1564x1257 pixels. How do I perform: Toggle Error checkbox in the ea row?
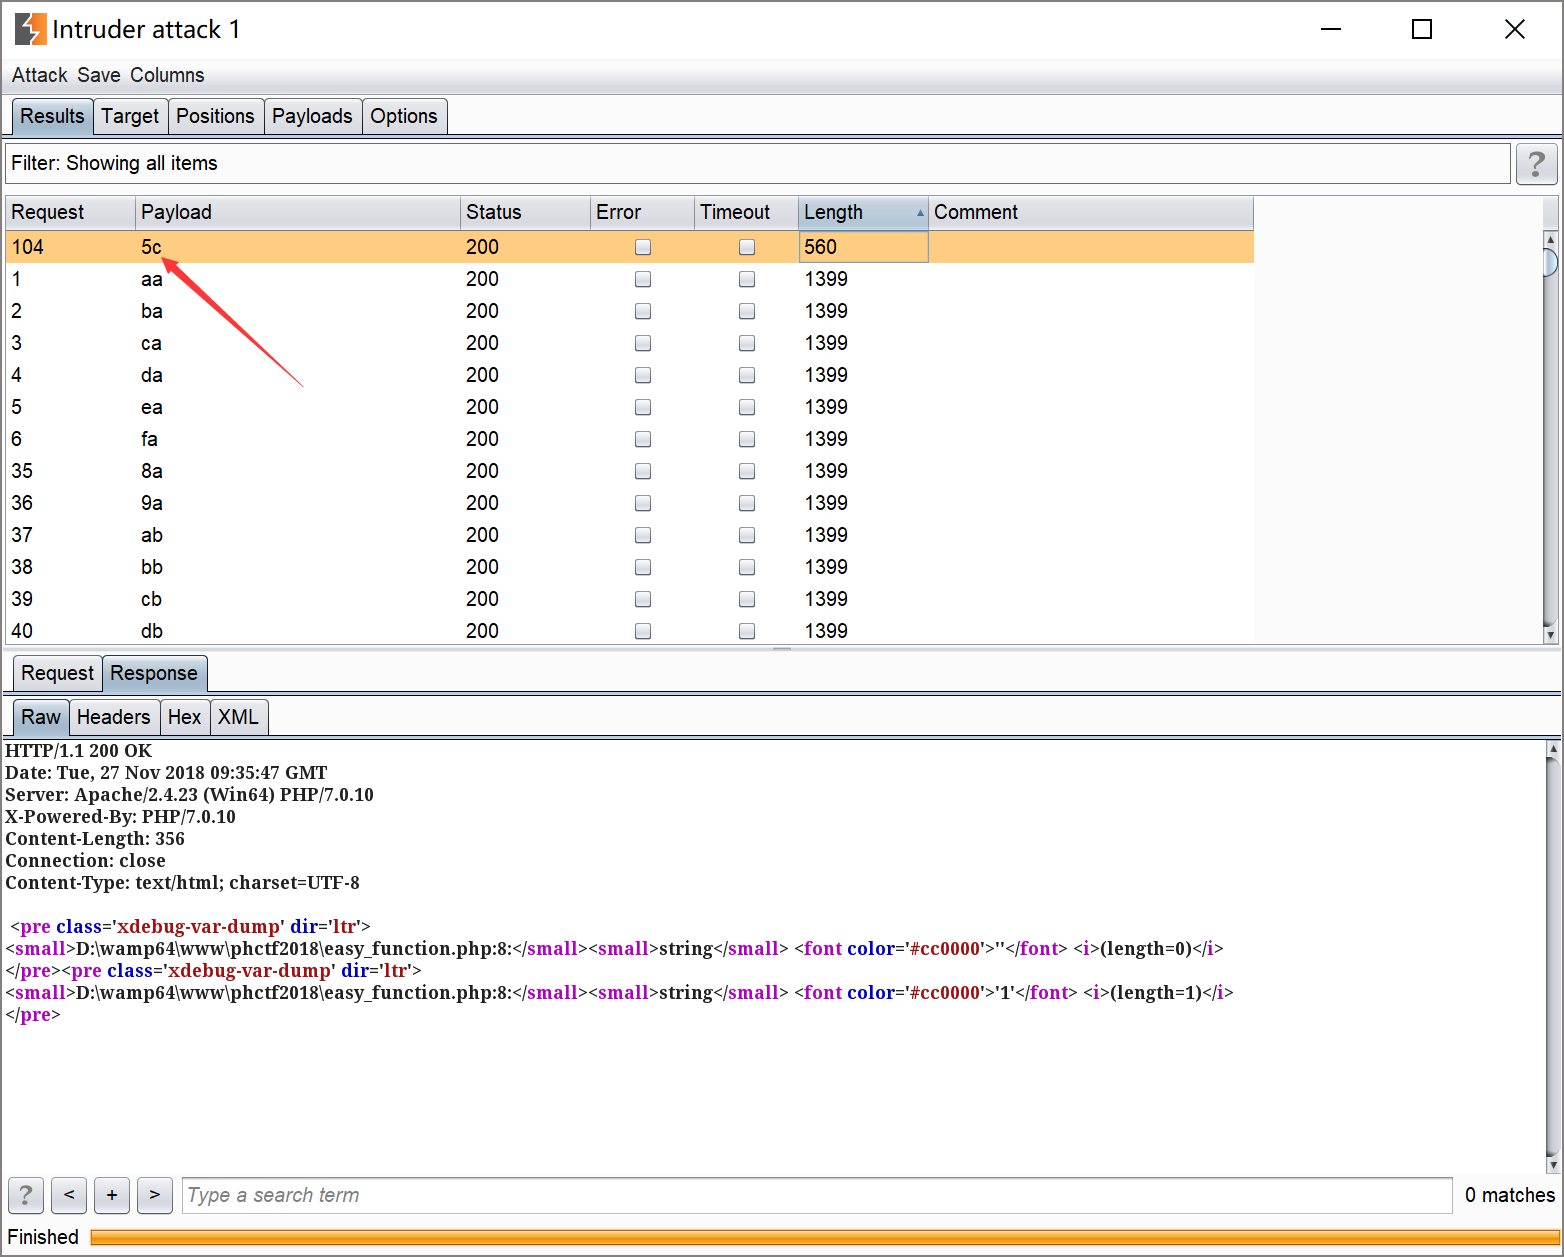(643, 407)
